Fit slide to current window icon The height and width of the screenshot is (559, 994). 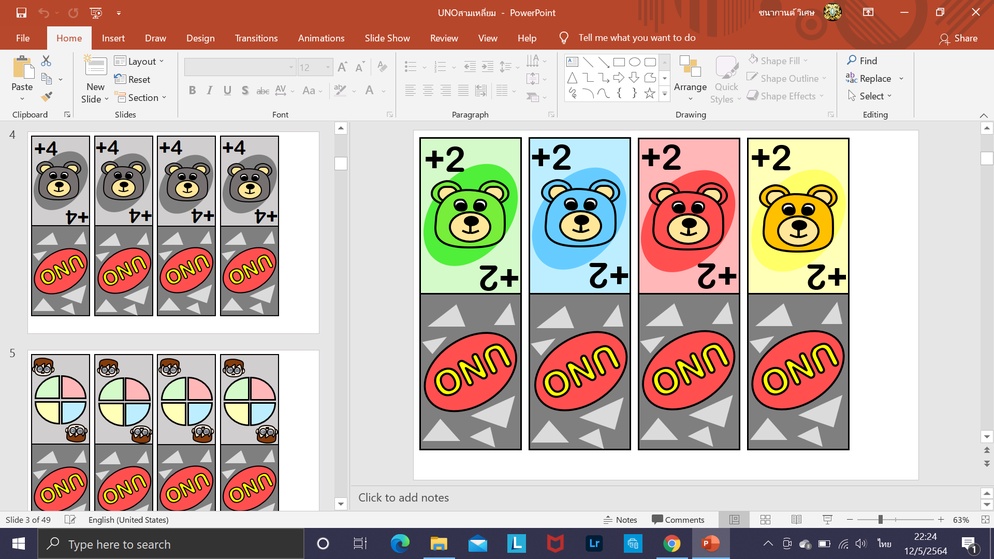pyautogui.click(x=985, y=520)
